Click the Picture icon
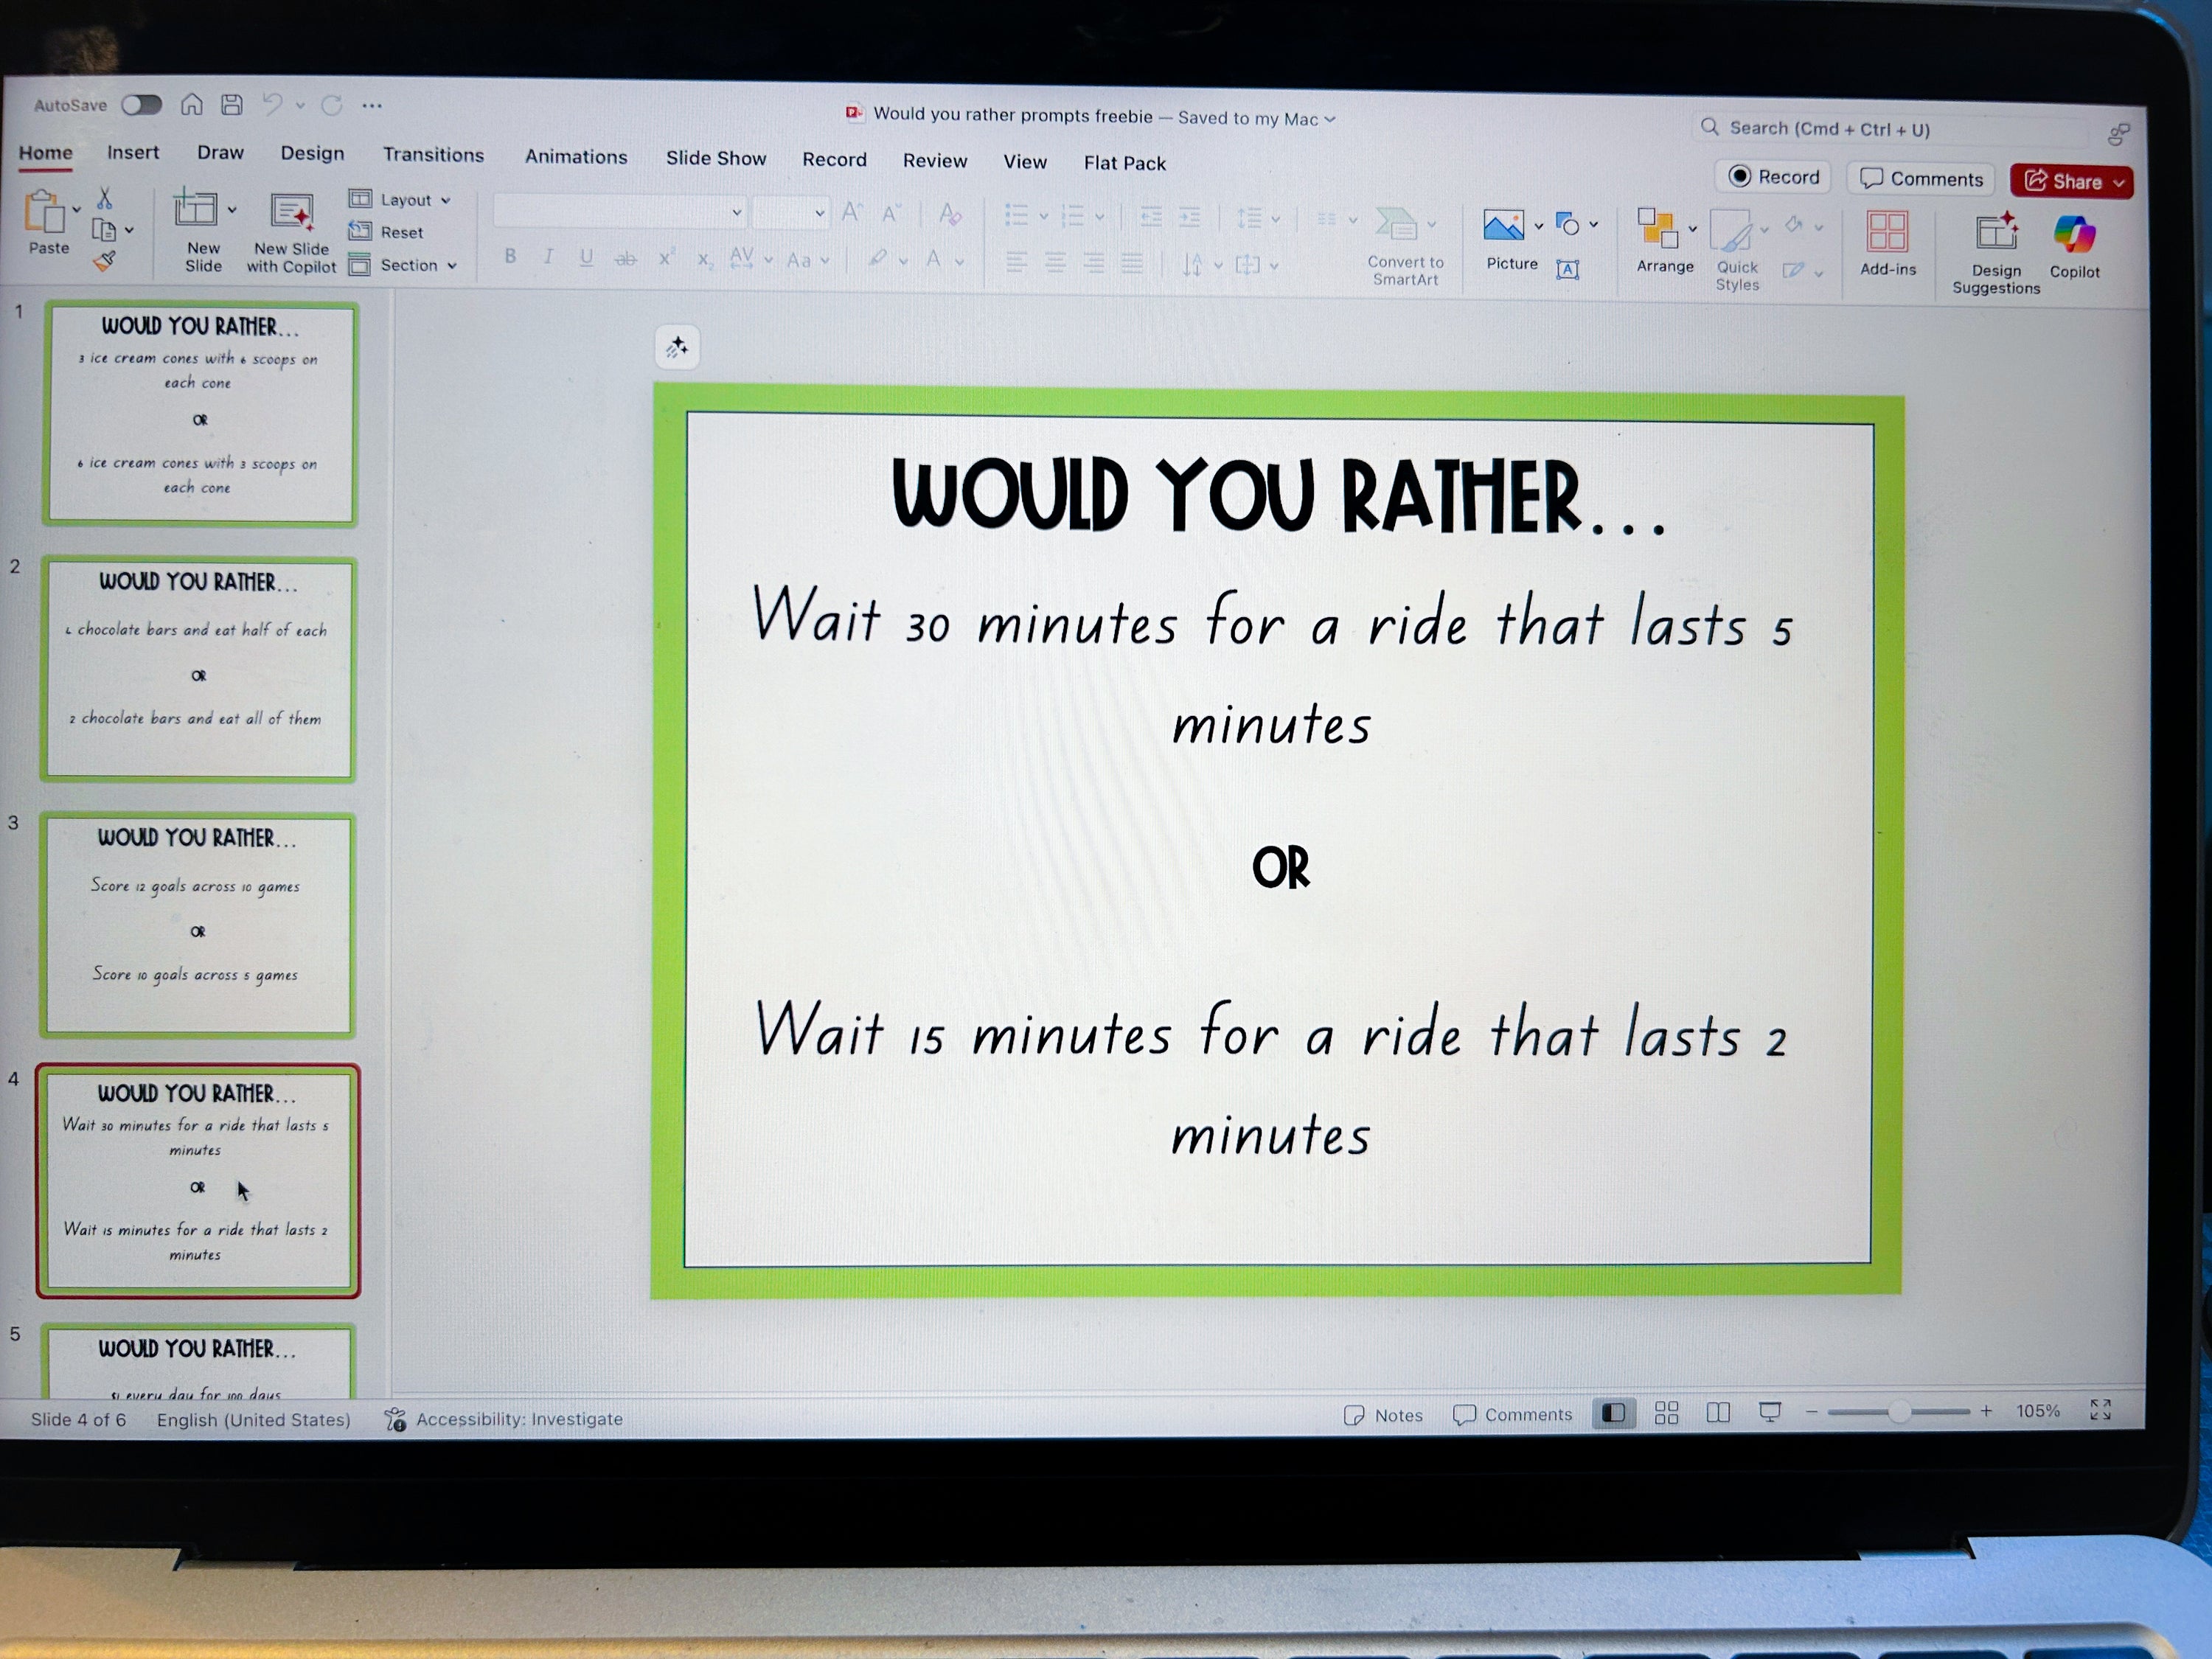Screen dimensions: 2212x1659 tap(1504, 227)
